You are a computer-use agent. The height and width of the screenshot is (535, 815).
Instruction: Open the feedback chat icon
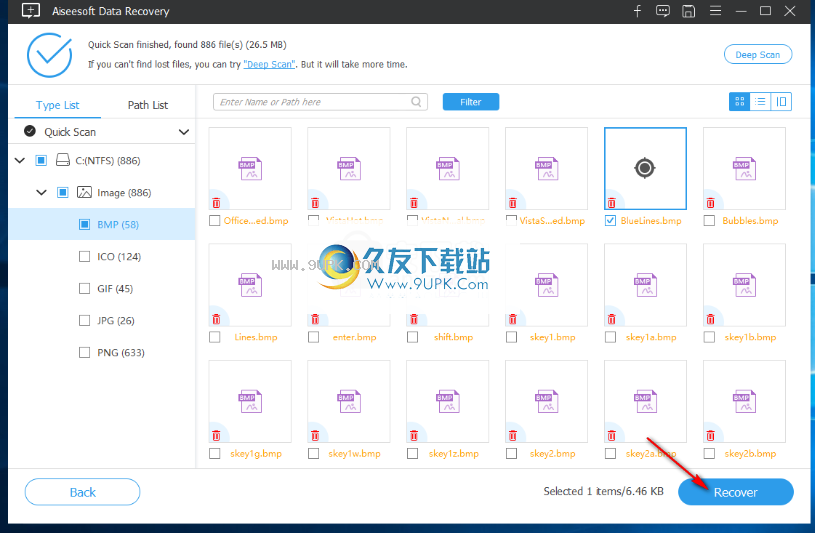(x=663, y=11)
